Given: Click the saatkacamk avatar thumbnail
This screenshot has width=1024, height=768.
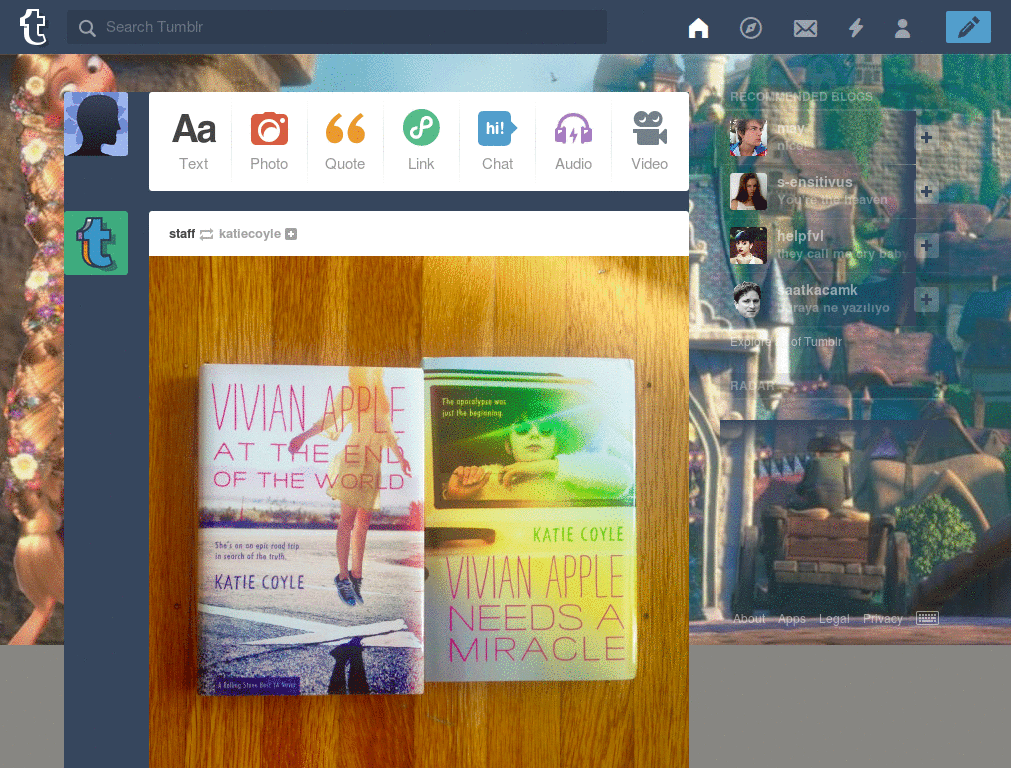Looking at the screenshot, I should (748, 300).
